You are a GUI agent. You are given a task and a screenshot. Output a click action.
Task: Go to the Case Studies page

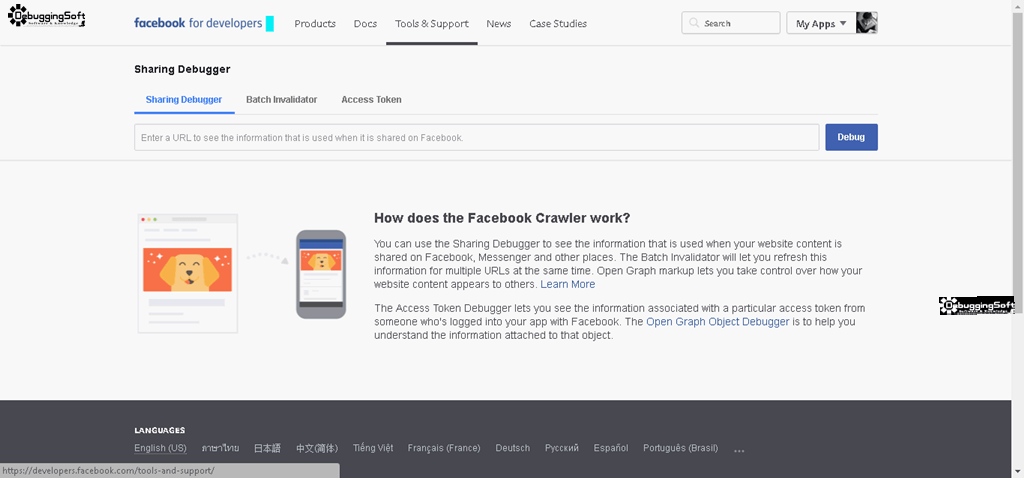pyautogui.click(x=558, y=24)
